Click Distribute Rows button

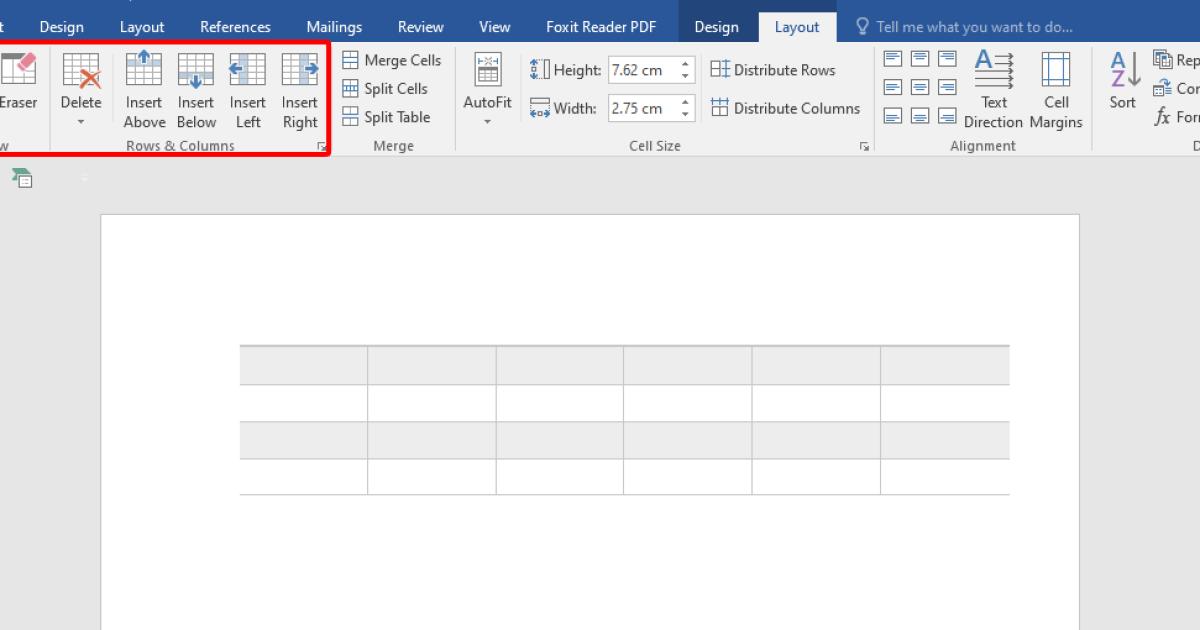tap(773, 70)
